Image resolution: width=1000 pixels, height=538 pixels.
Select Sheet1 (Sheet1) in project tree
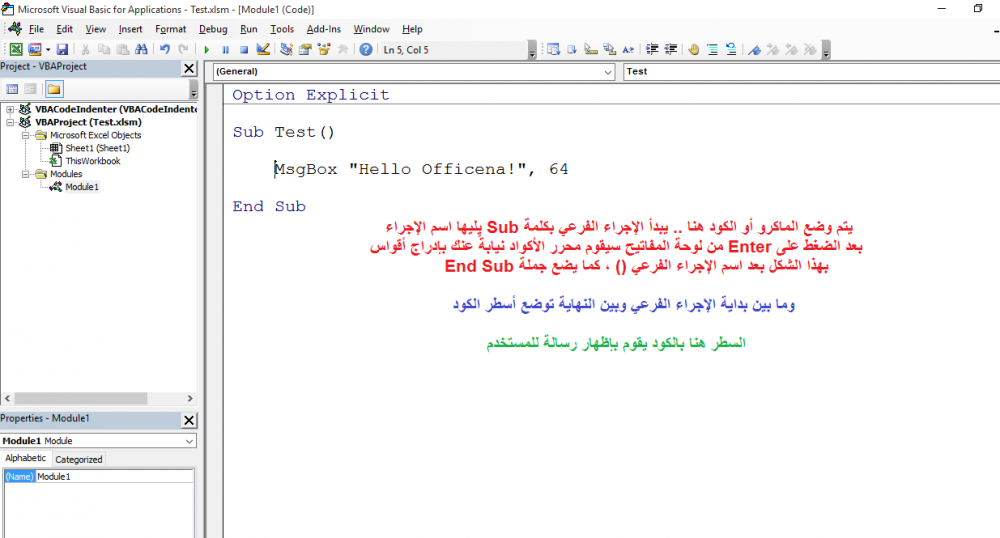pyautogui.click(x=97, y=148)
